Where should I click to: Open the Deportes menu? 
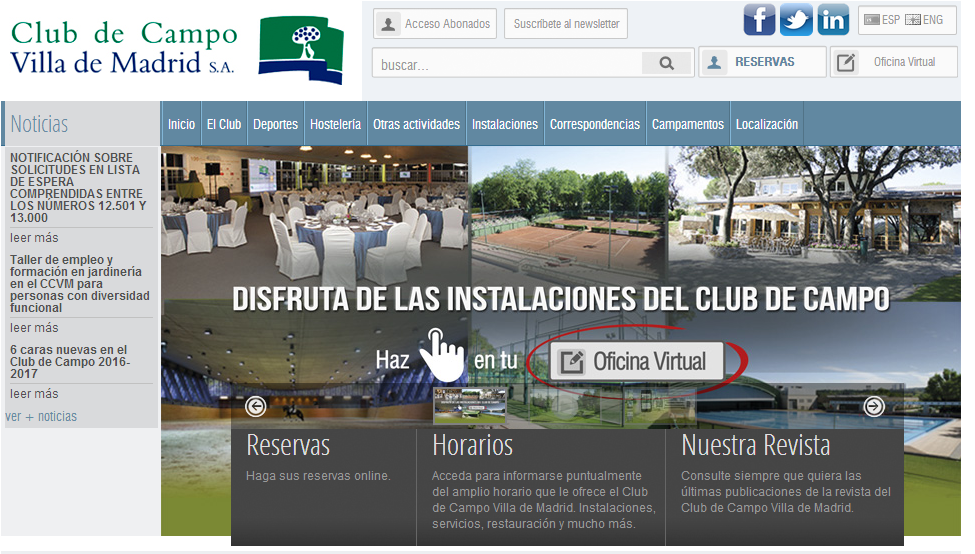pyautogui.click(x=275, y=124)
